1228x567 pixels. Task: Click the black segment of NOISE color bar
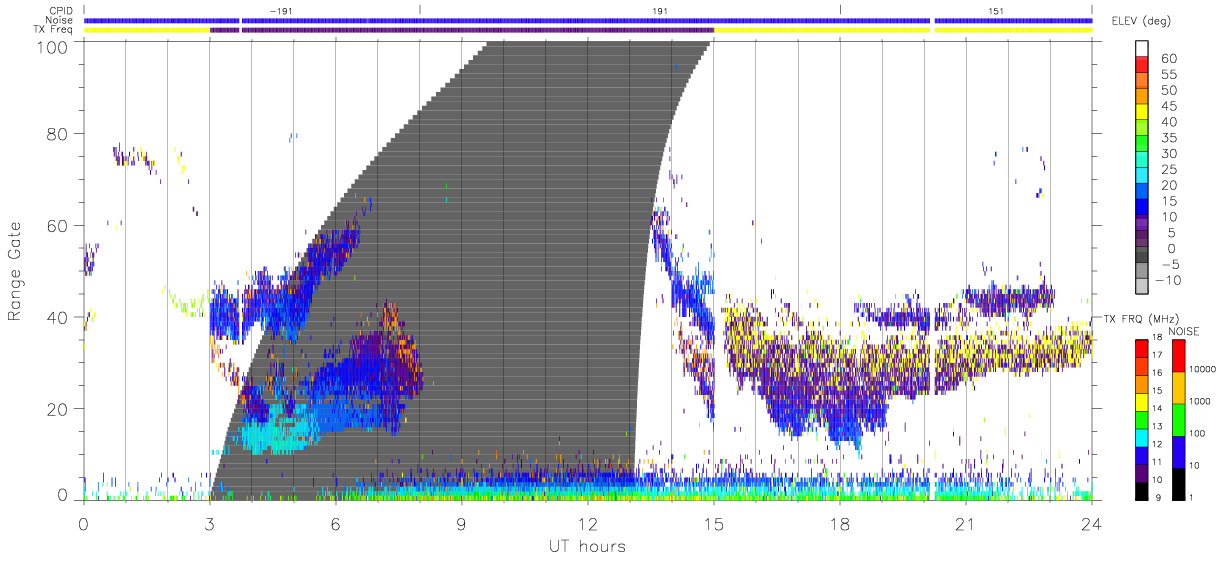click(x=1180, y=482)
